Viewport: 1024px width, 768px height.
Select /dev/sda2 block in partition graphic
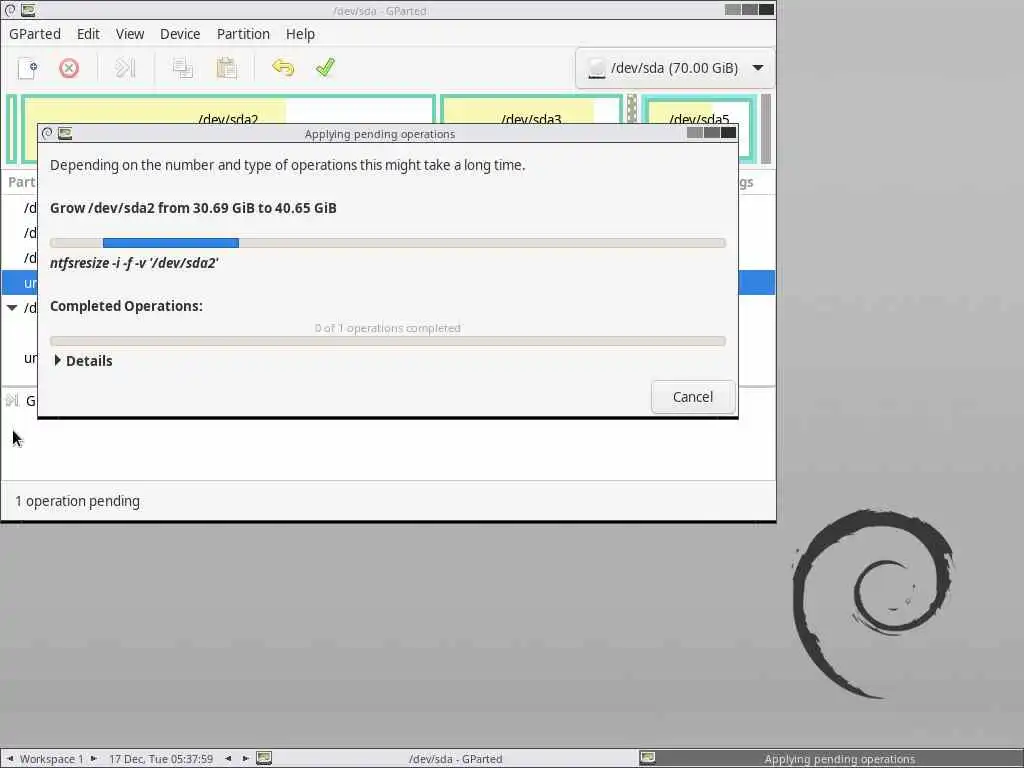228,110
